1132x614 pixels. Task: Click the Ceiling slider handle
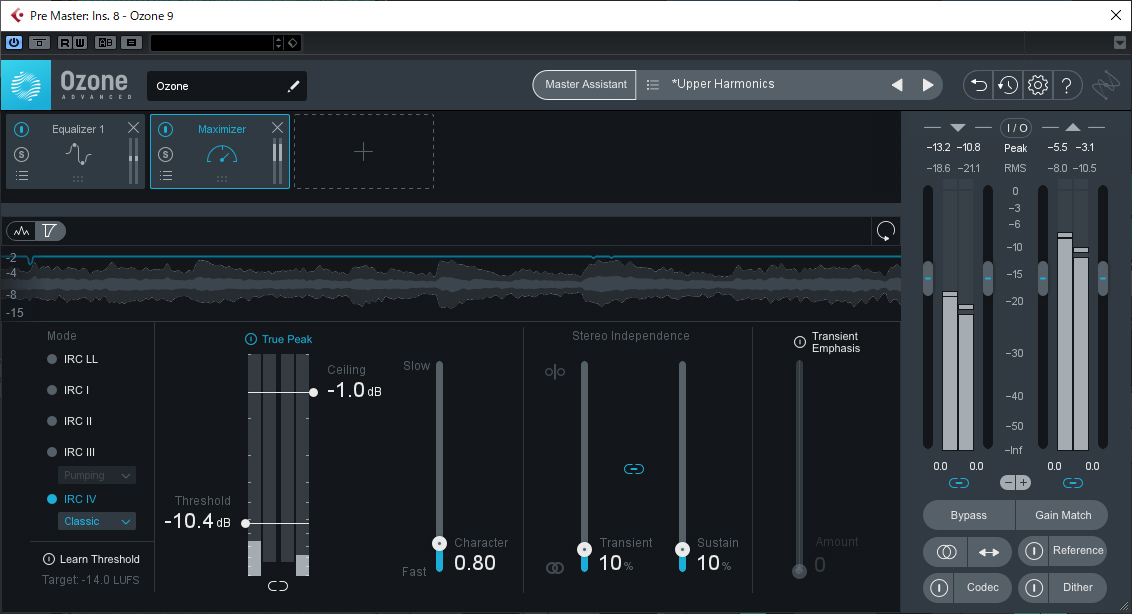(x=313, y=392)
